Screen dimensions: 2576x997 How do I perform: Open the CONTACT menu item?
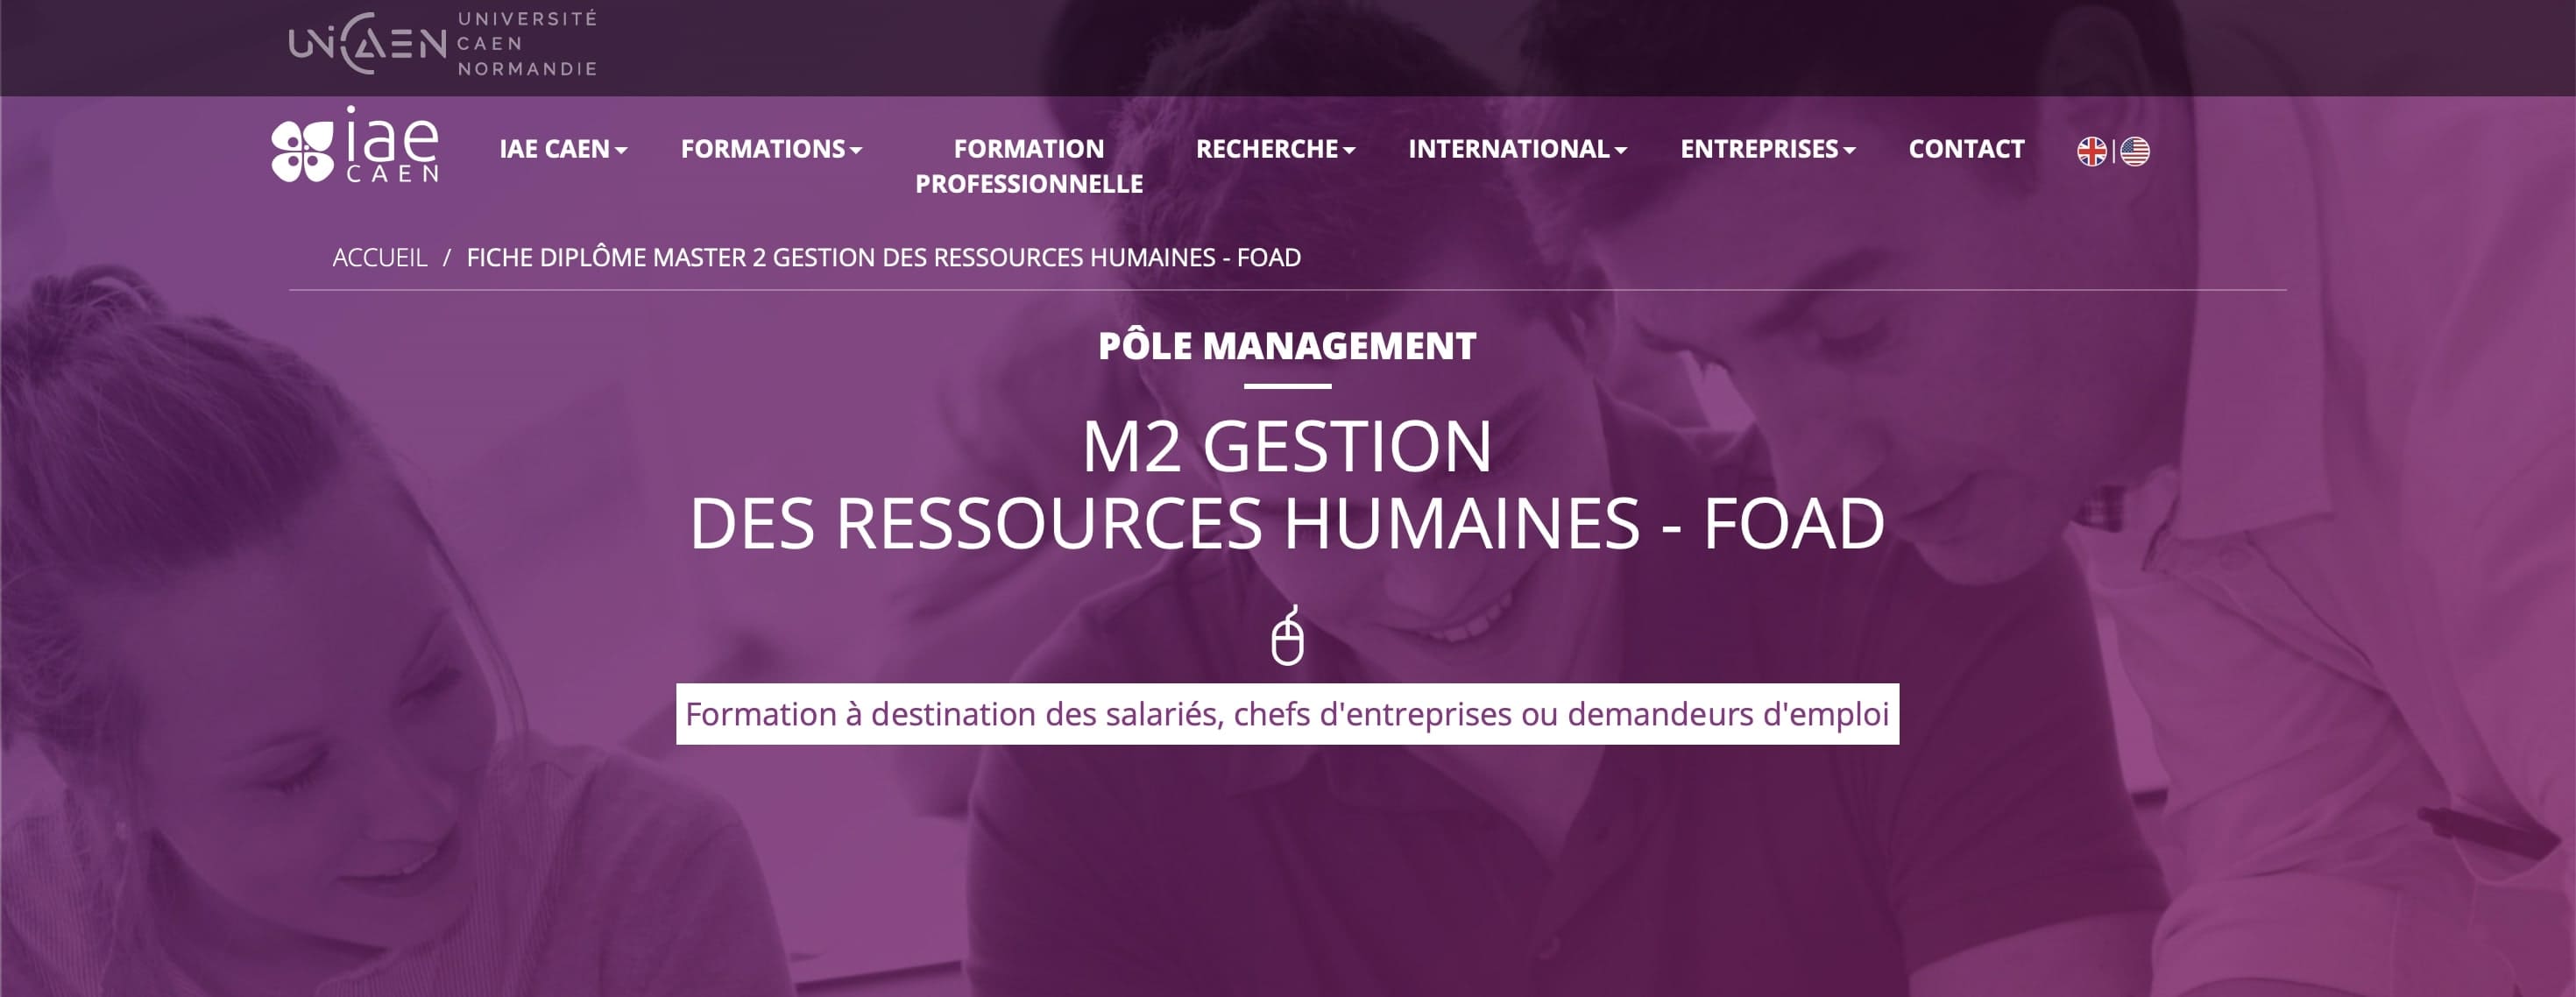tap(1966, 149)
